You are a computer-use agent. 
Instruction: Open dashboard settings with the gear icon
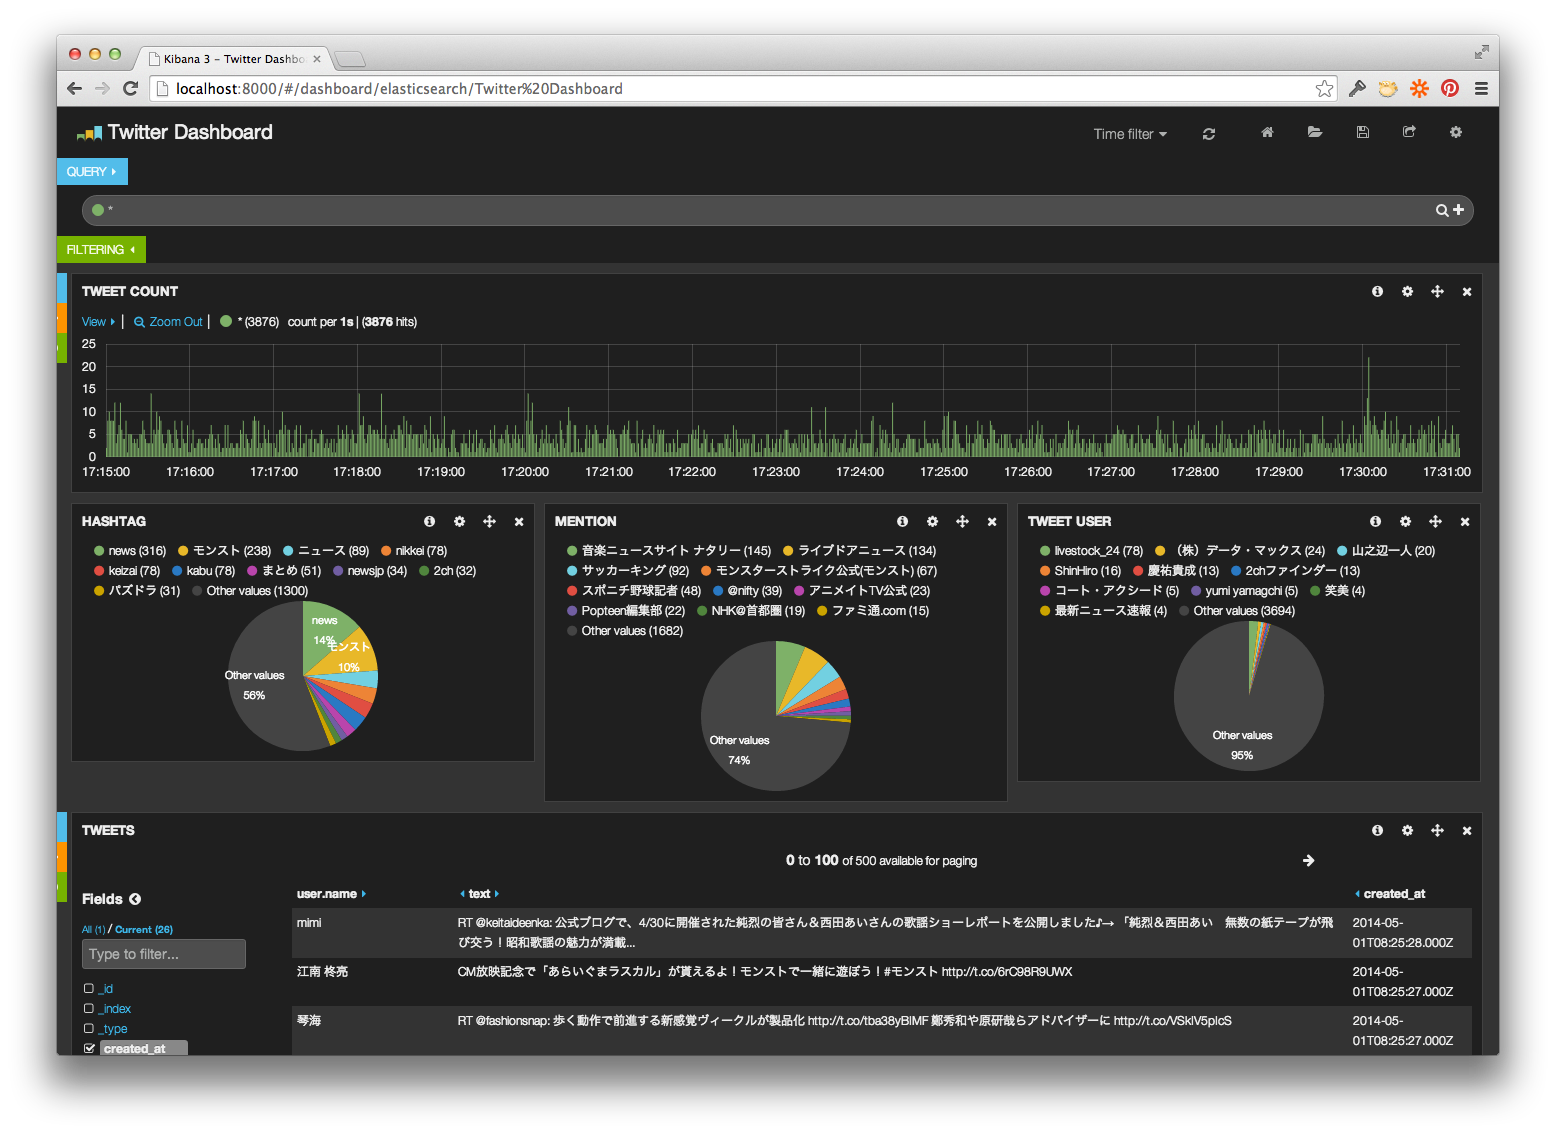1456,132
